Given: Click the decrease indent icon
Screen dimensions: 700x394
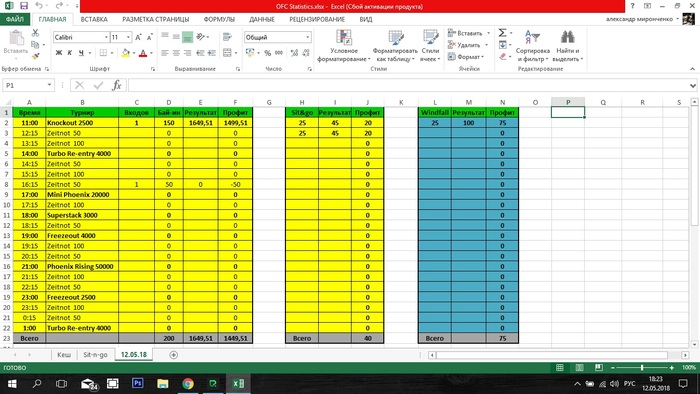Looking at the screenshot, I should coord(200,53).
